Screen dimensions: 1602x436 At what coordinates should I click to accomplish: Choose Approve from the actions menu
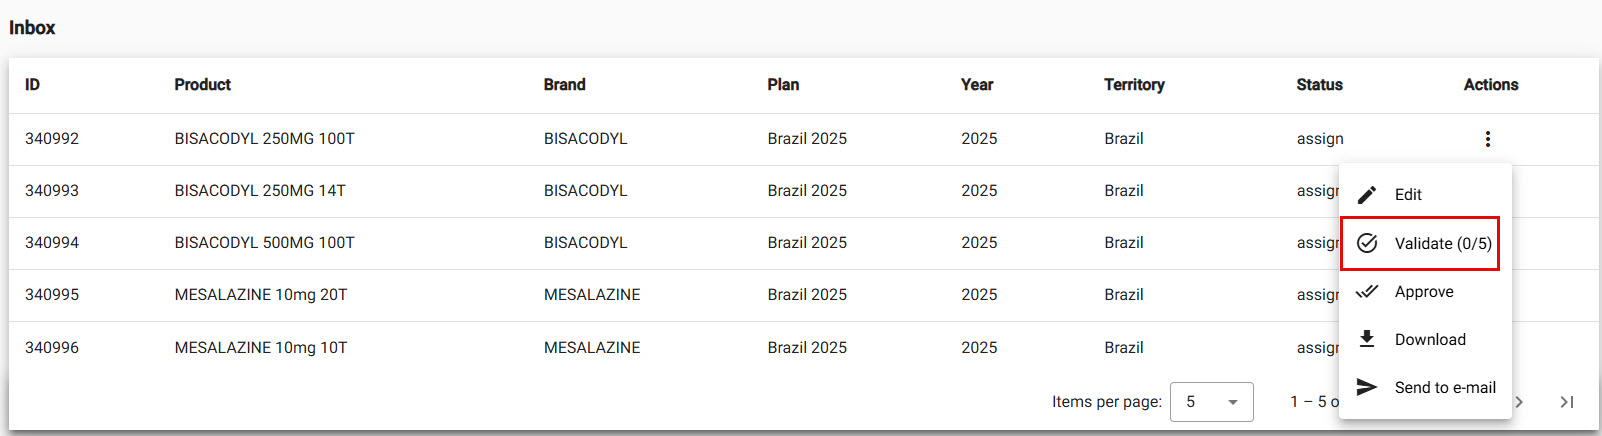coord(1424,292)
